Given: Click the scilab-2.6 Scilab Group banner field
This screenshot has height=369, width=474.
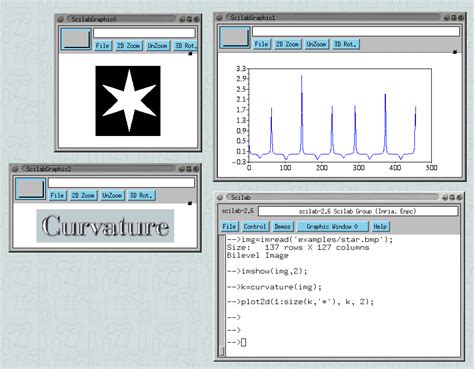Looking at the screenshot, I should pyautogui.click(x=358, y=211).
